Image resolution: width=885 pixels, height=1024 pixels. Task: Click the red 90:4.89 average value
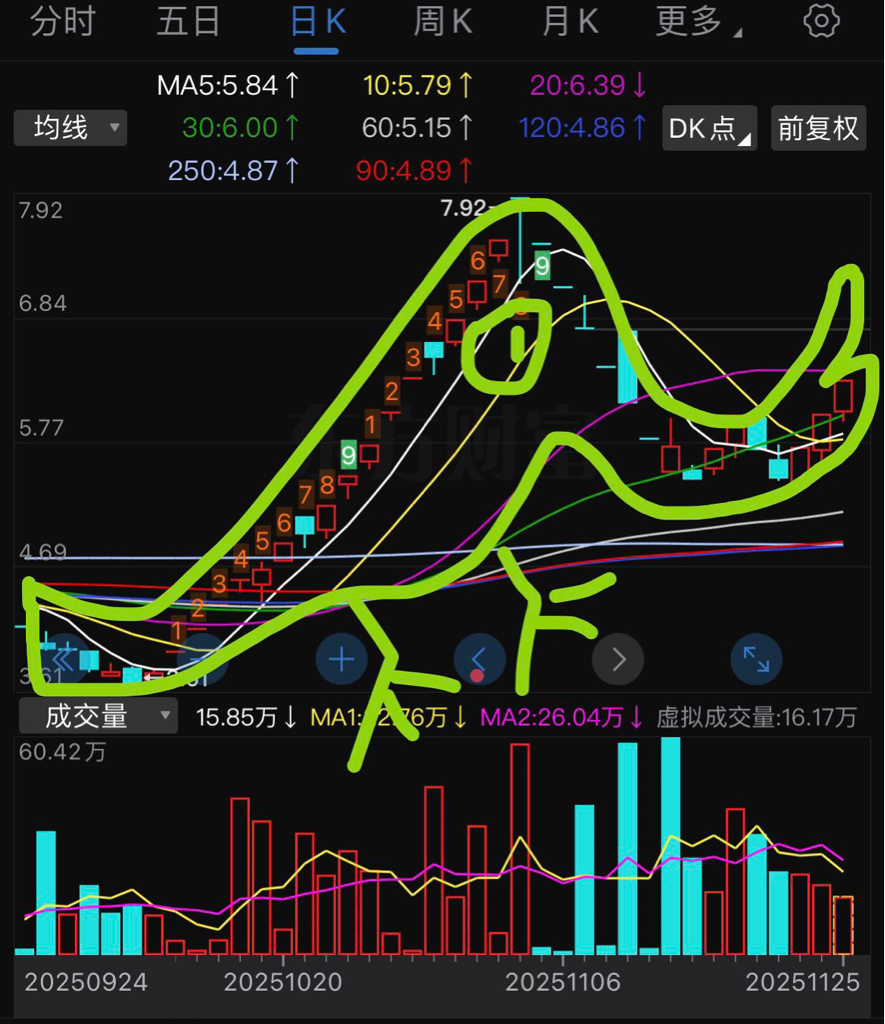[414, 171]
